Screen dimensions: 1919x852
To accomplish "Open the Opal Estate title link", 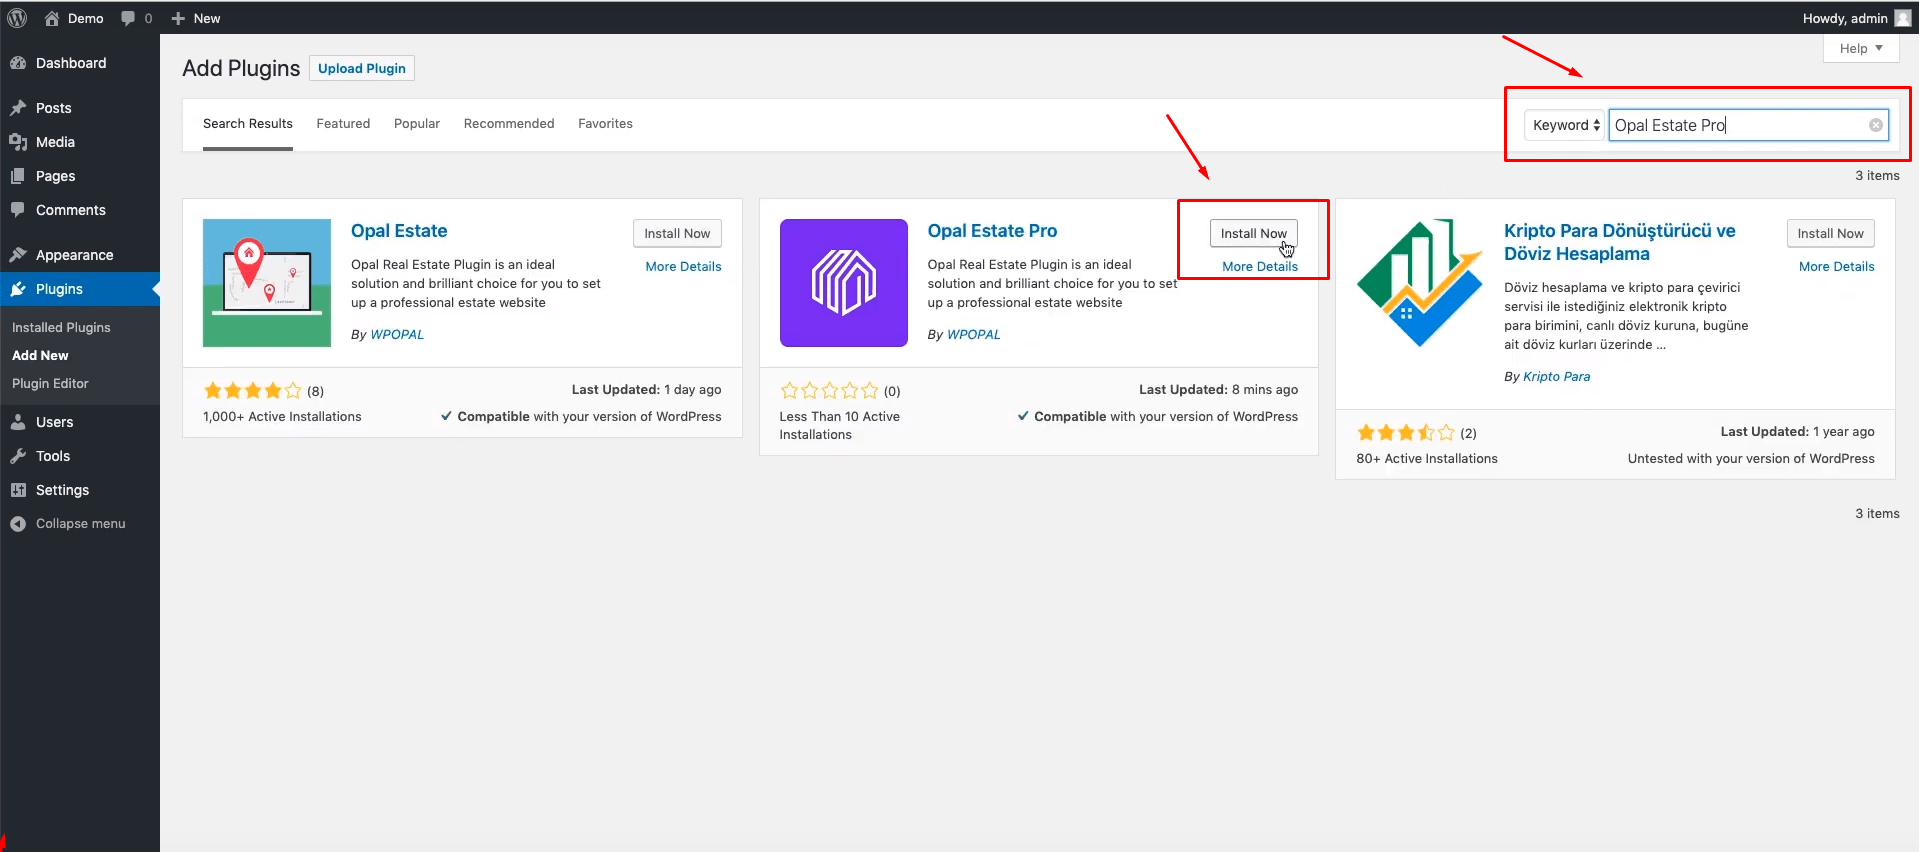I will coord(399,231).
